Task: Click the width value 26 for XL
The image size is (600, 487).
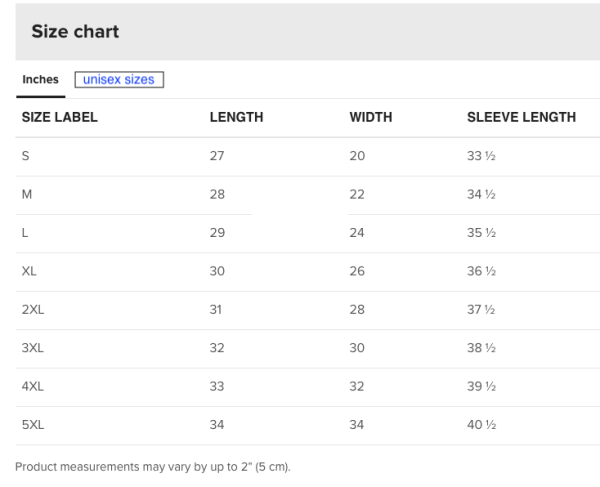Action: point(357,271)
